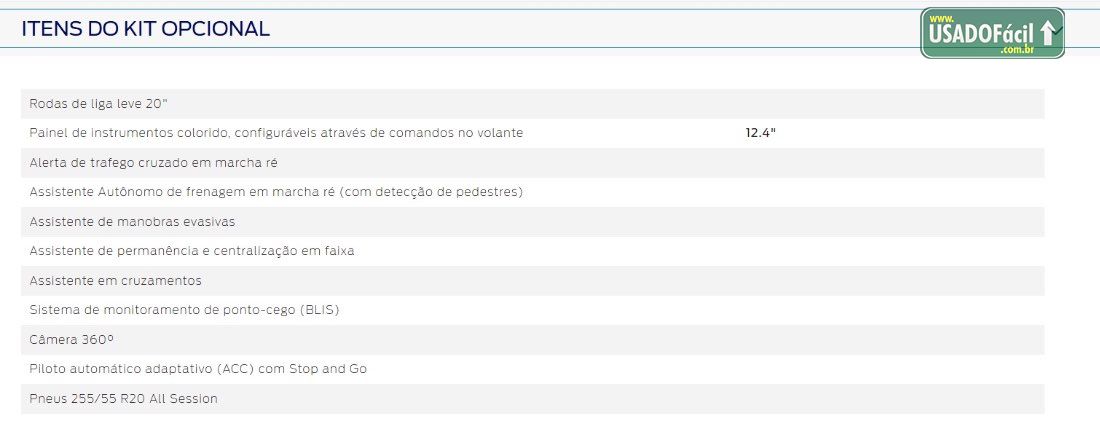Collapse the Itens do Kit Opcional chevron

tap(1058, 29)
